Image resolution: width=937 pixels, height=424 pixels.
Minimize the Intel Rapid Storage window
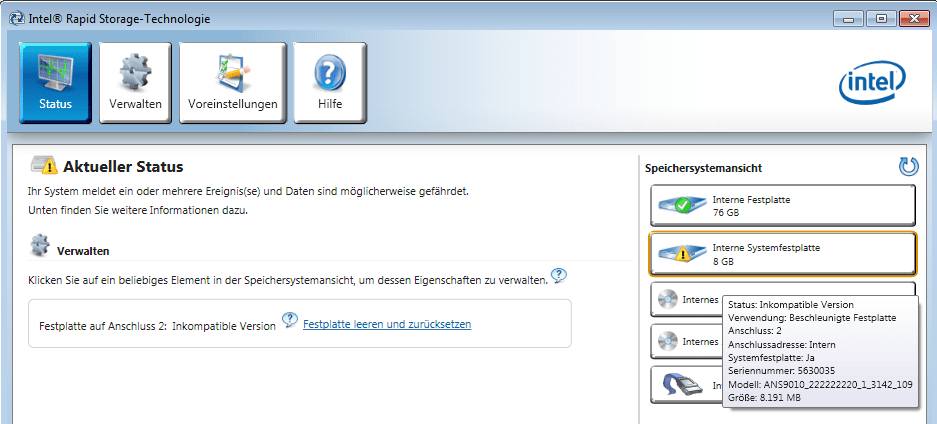849,19
